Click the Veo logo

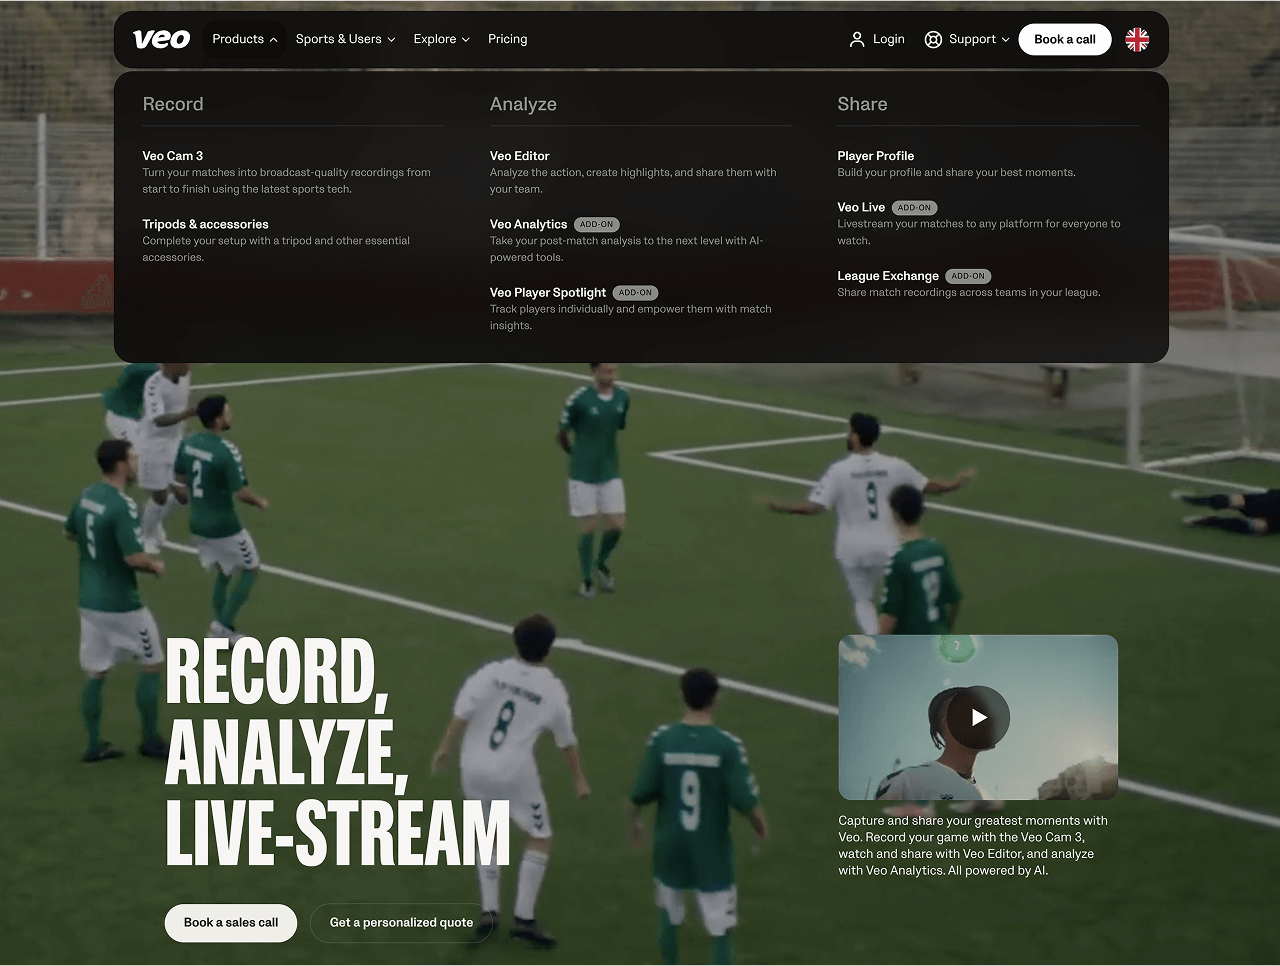[x=161, y=39]
